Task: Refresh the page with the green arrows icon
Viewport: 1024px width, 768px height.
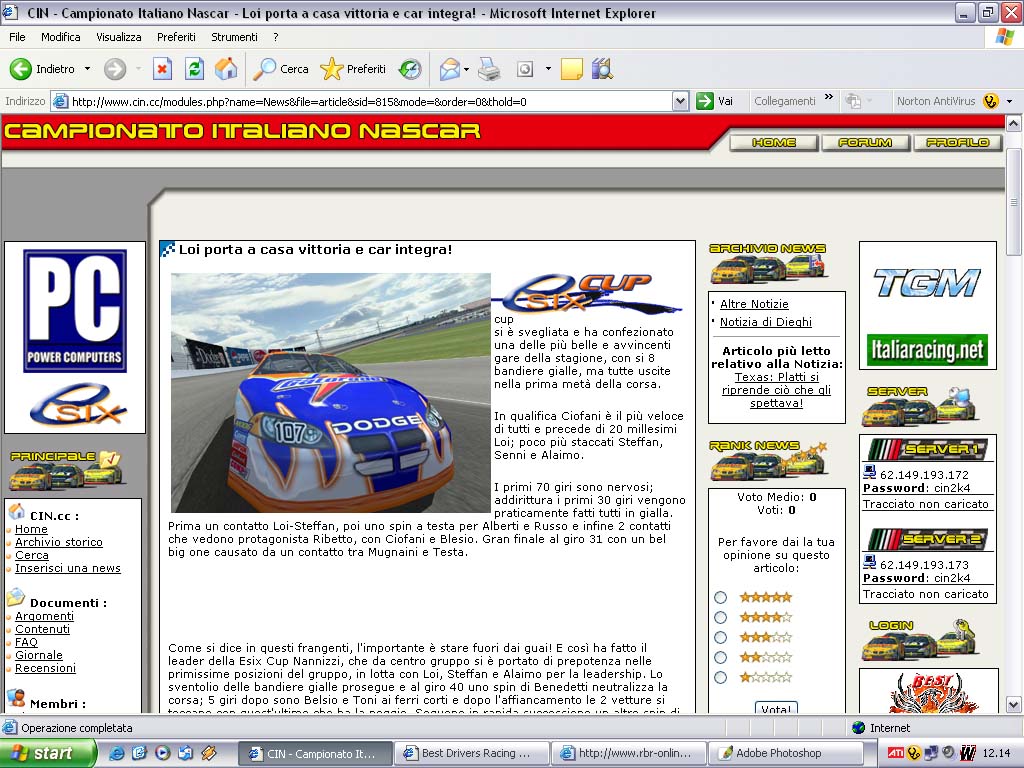Action: (194, 69)
